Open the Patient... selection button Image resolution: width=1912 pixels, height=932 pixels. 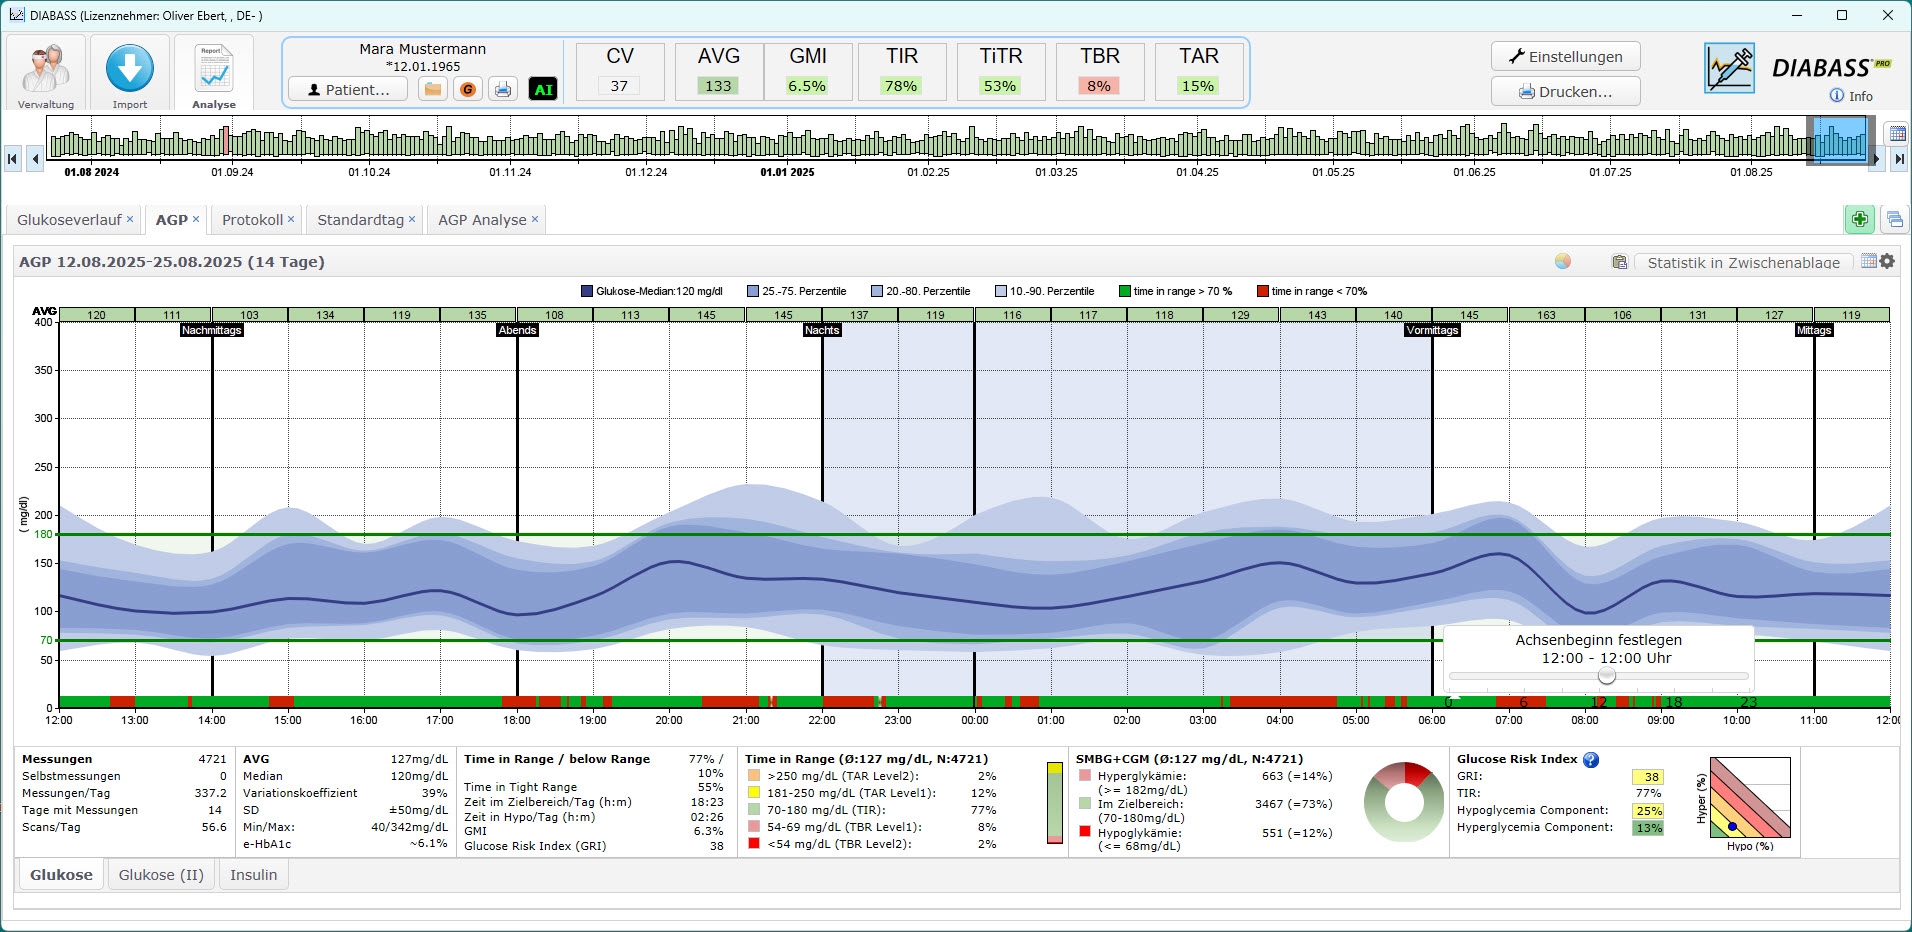tap(348, 90)
